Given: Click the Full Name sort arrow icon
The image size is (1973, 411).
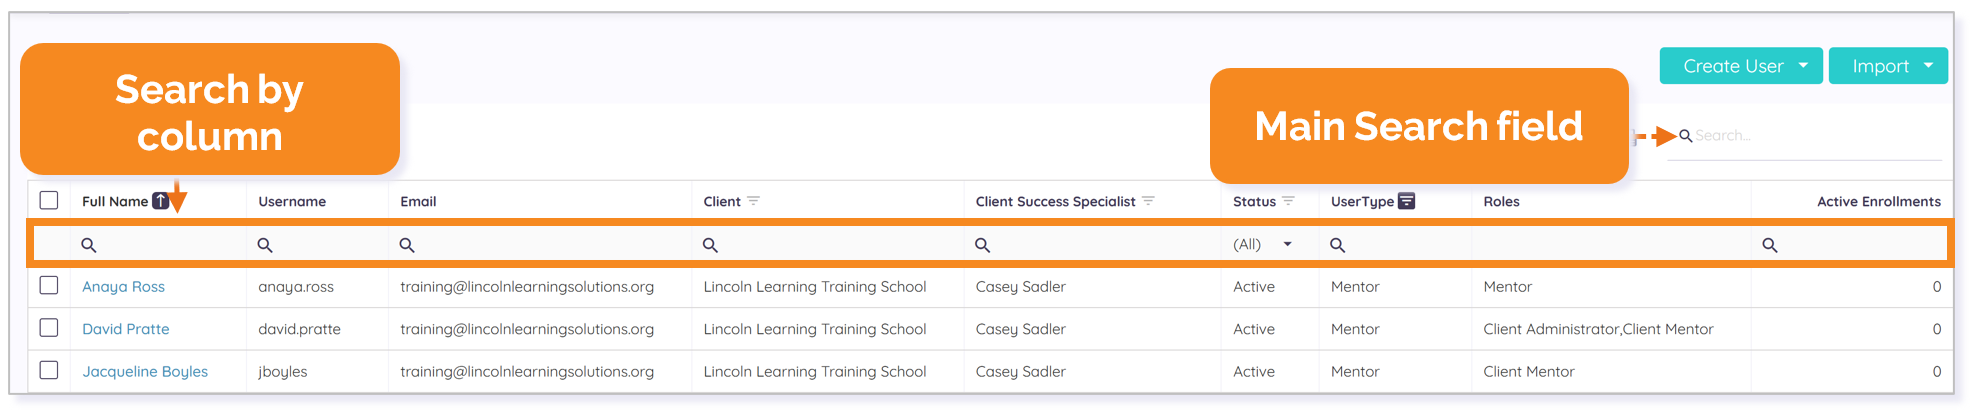Looking at the screenshot, I should [160, 201].
